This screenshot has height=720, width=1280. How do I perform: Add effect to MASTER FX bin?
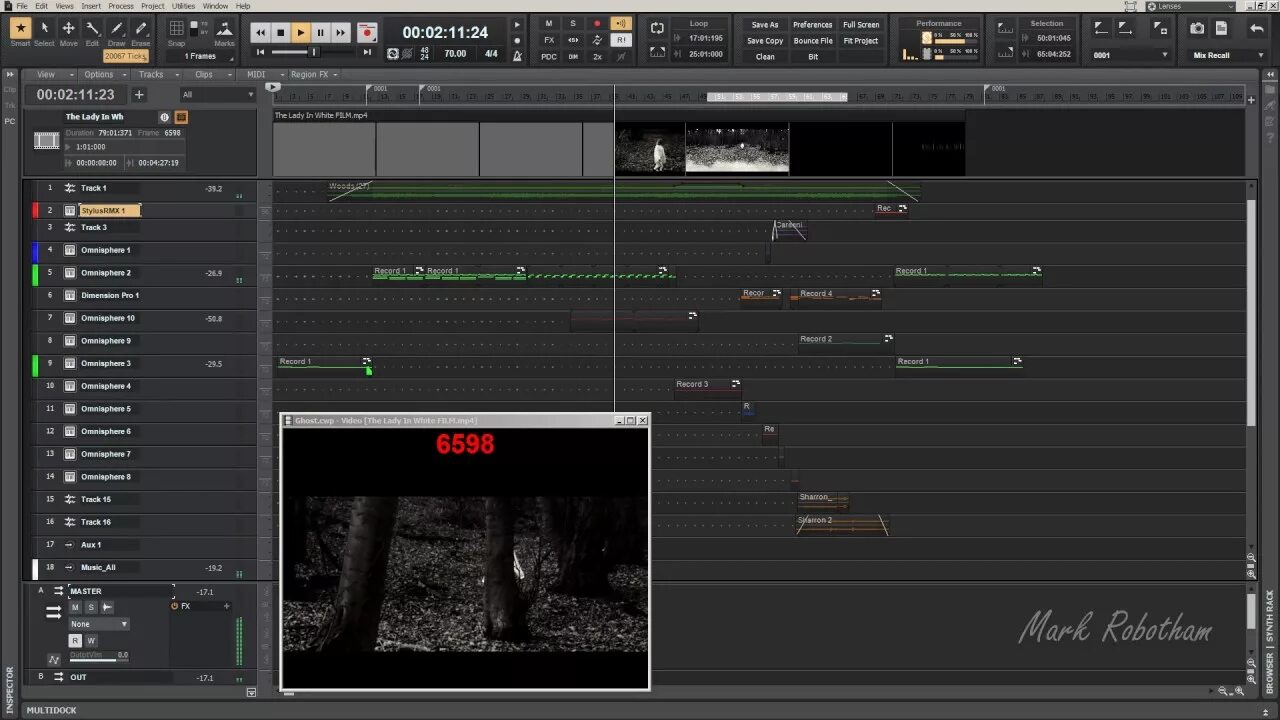click(226, 606)
